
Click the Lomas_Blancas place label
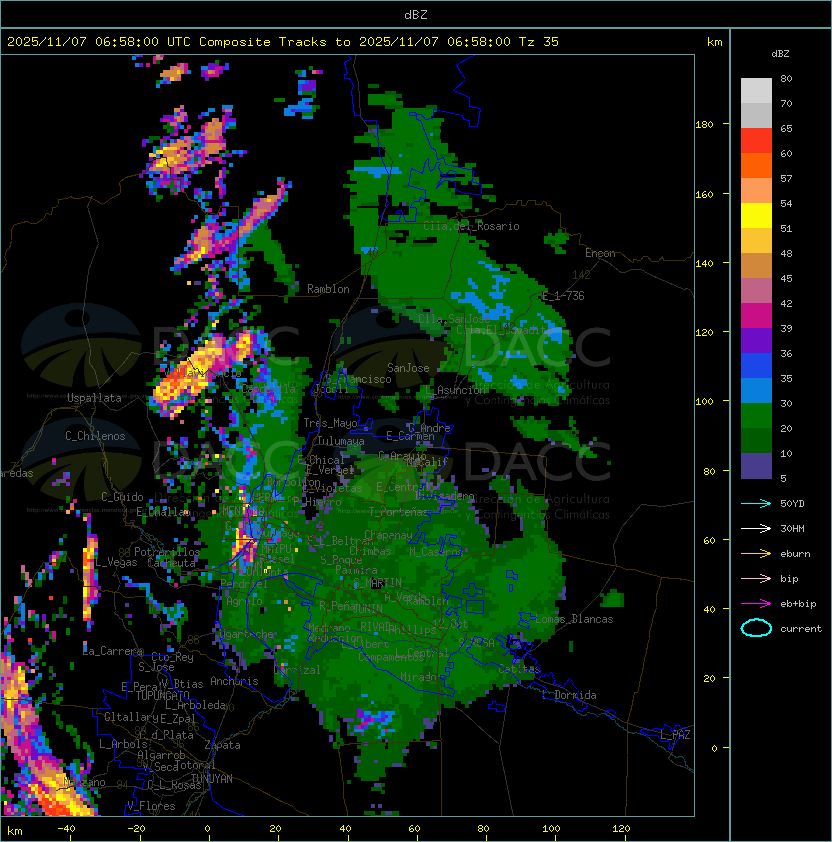point(574,619)
